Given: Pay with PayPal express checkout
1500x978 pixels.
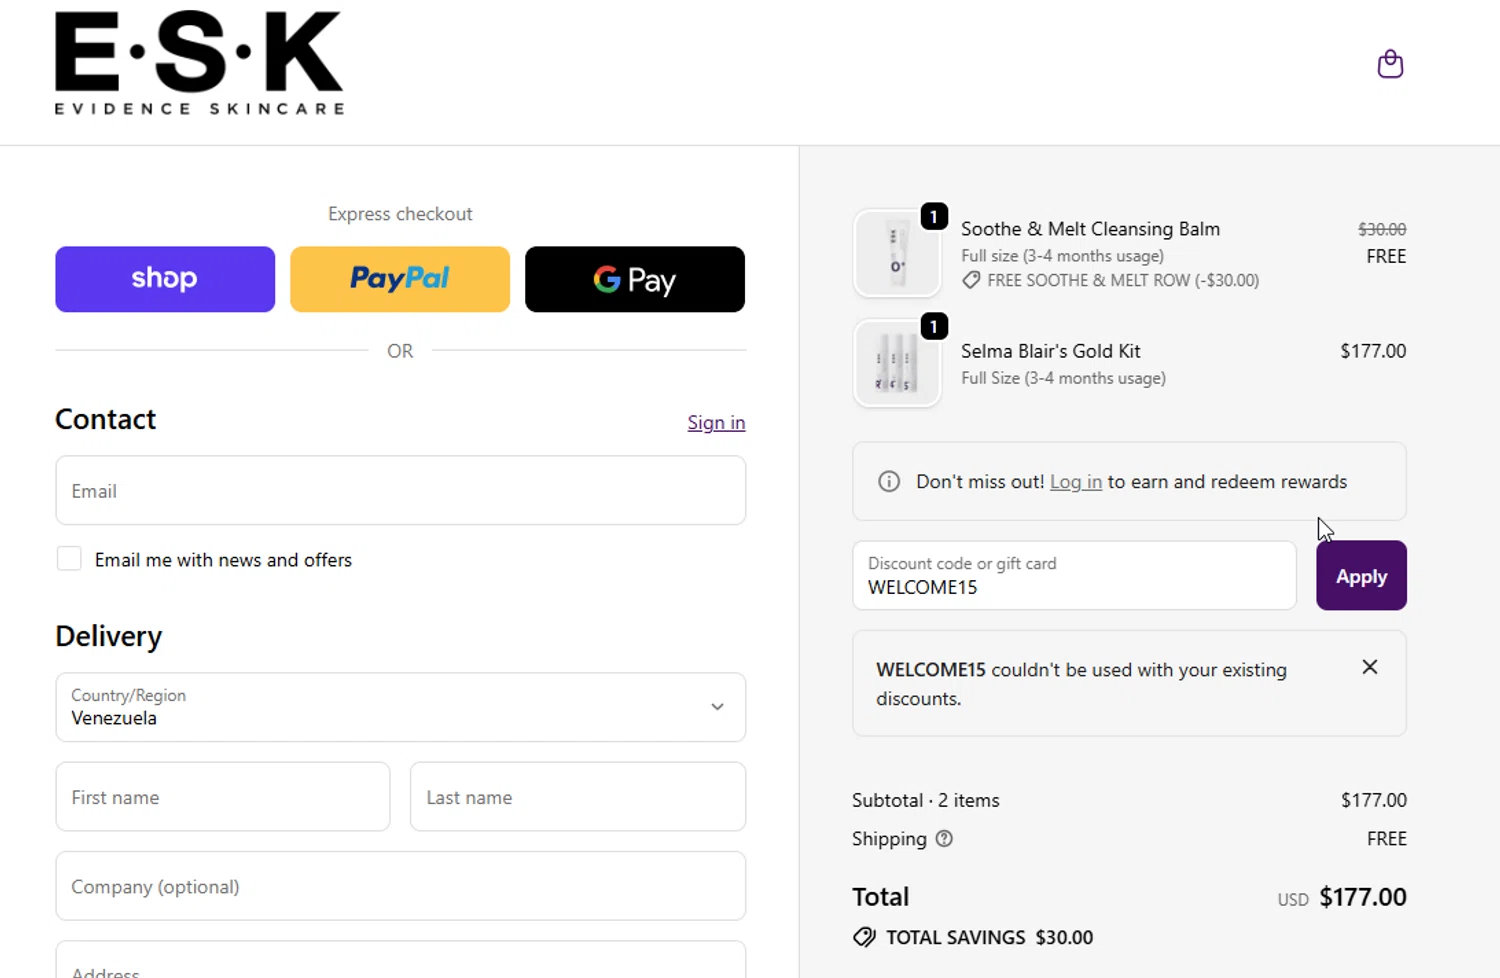Looking at the screenshot, I should pos(400,279).
